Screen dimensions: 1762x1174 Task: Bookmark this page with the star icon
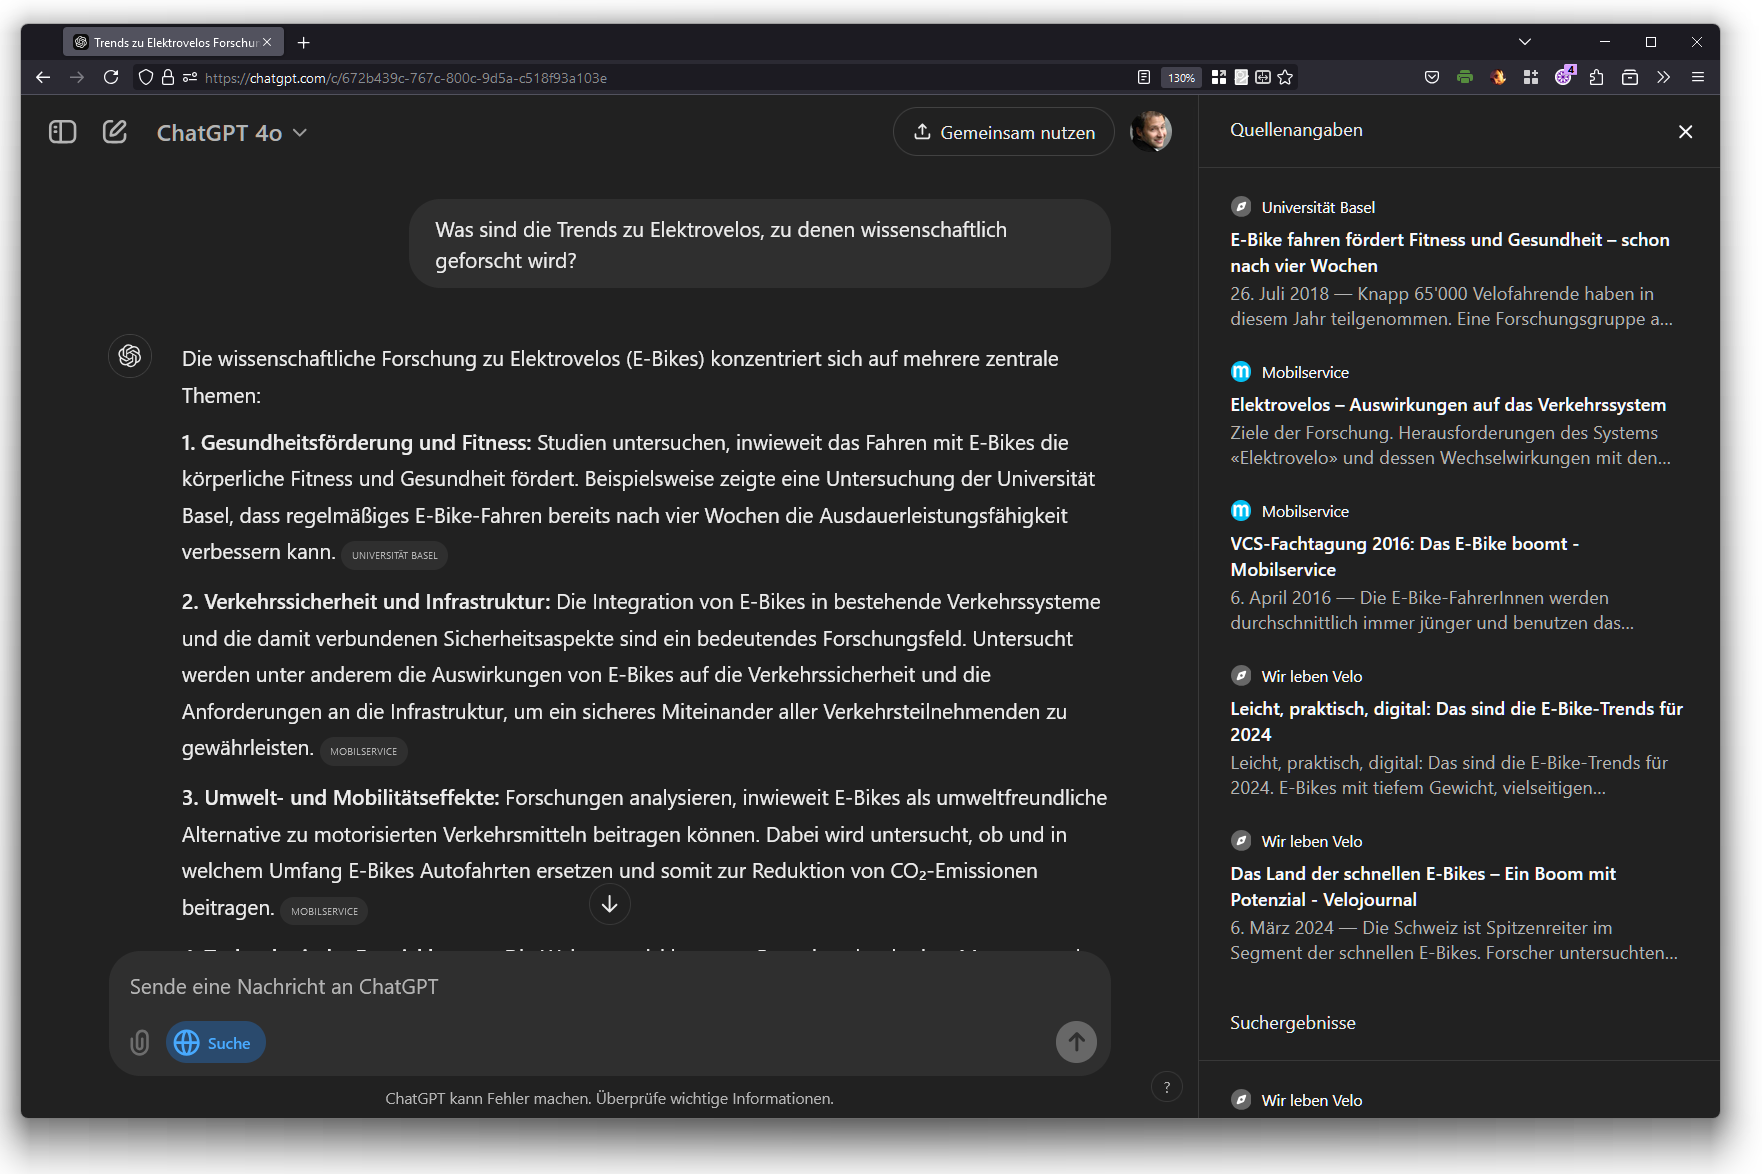pos(1286,77)
